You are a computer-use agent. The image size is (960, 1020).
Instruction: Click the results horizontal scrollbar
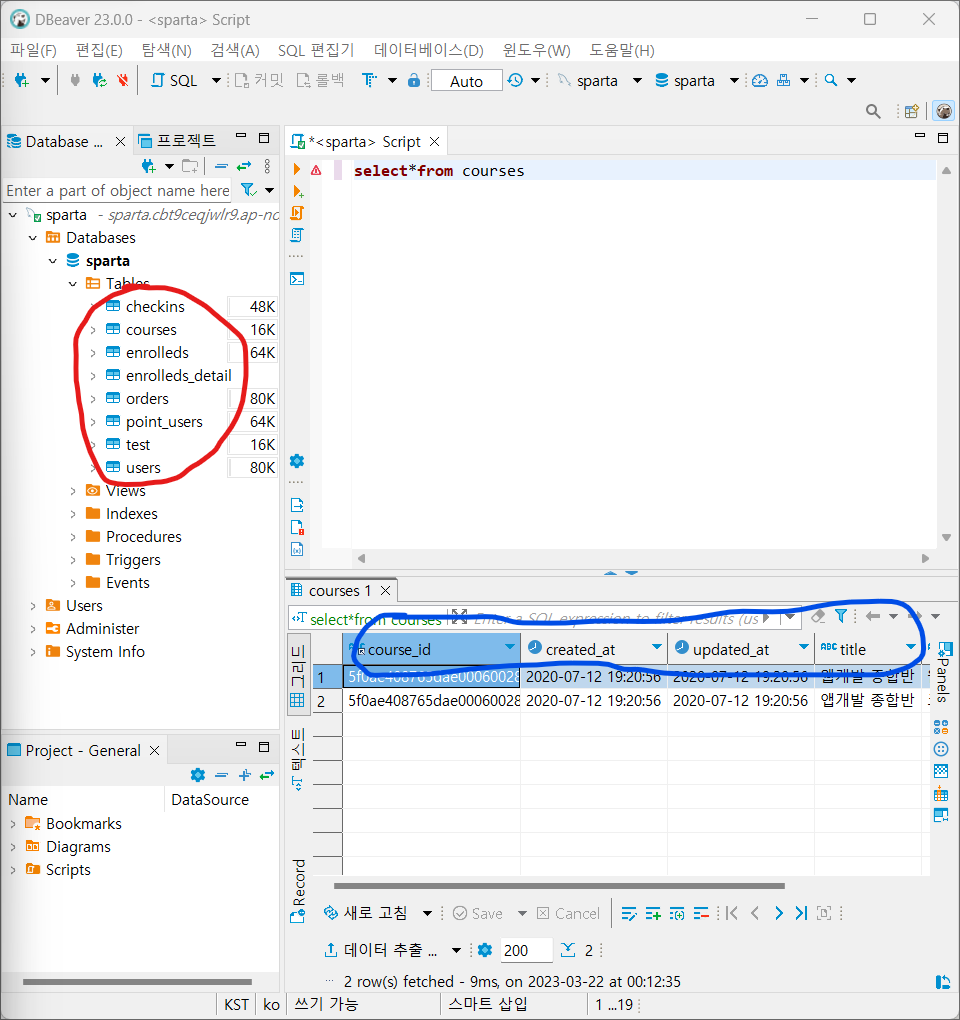pyautogui.click(x=559, y=886)
